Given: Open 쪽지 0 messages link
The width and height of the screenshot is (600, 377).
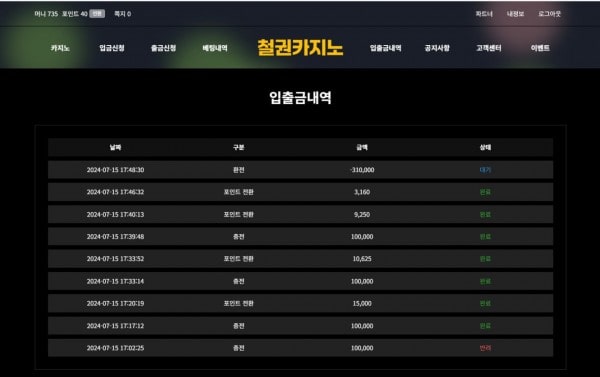Looking at the screenshot, I should 122,14.
